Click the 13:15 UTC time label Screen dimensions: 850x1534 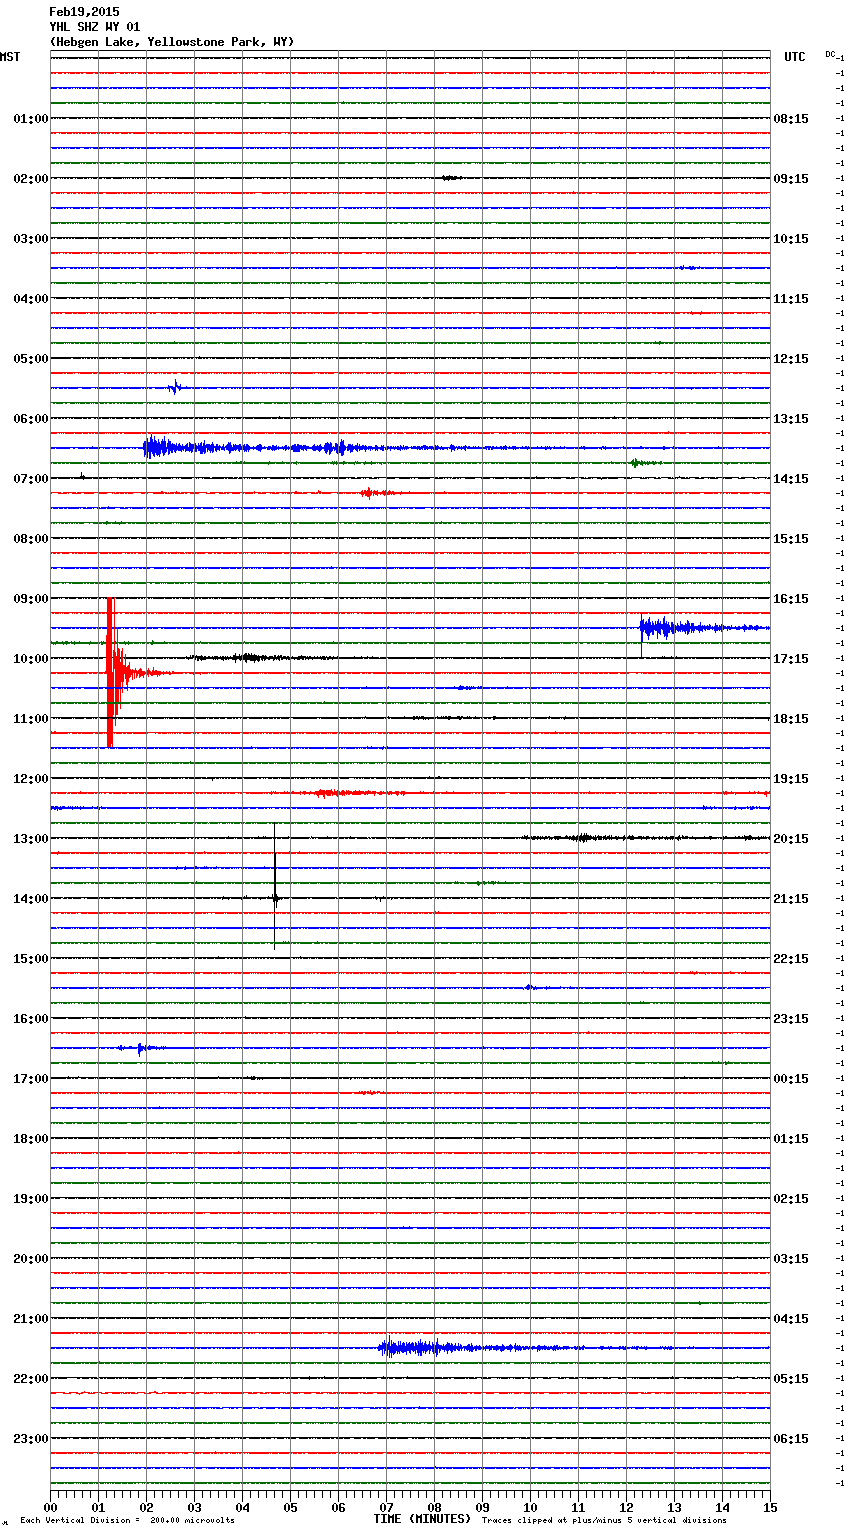[x=791, y=419]
